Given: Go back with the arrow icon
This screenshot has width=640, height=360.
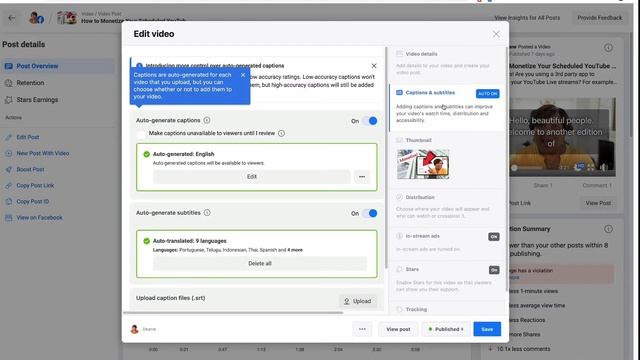Looking at the screenshot, I should pos(11,18).
